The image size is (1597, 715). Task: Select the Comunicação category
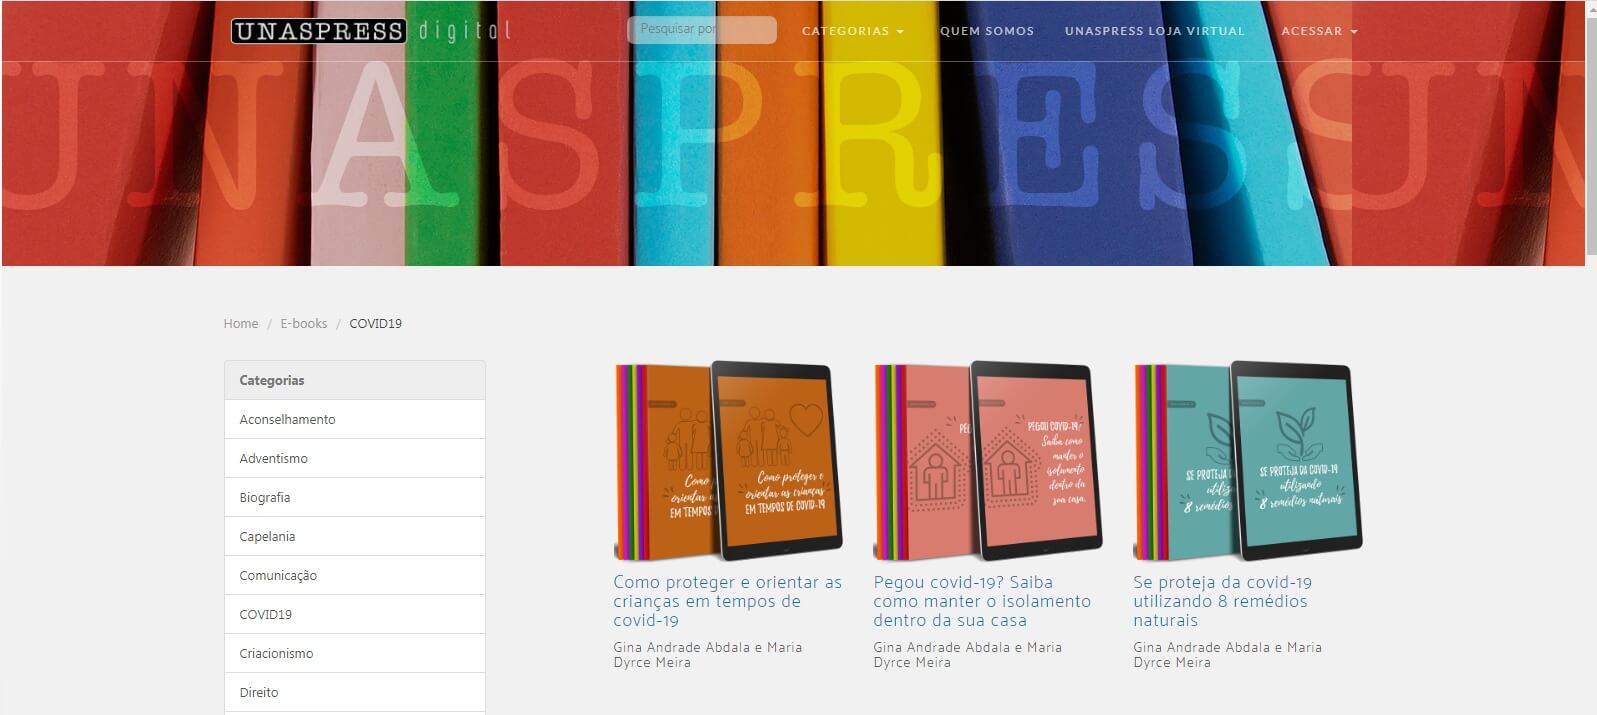[x=355, y=575]
